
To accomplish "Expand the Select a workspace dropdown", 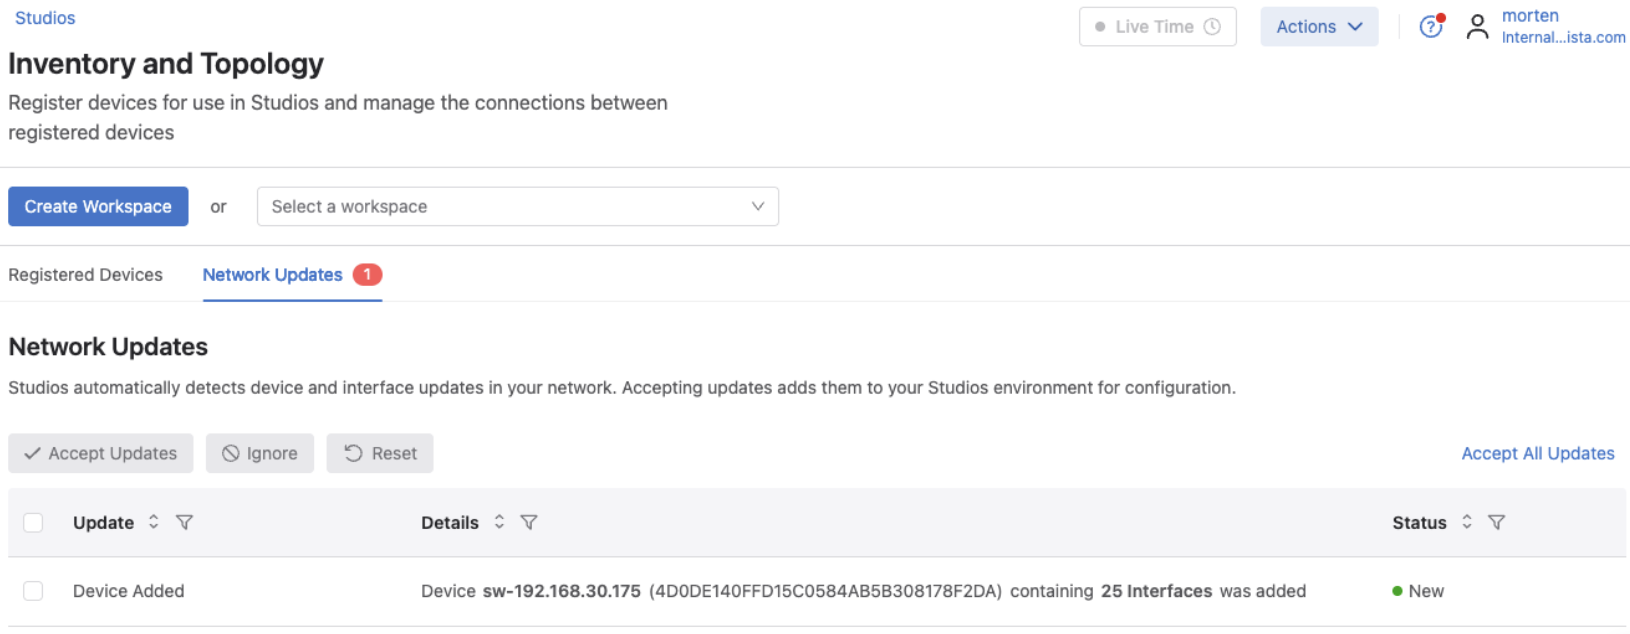I will 517,207.
